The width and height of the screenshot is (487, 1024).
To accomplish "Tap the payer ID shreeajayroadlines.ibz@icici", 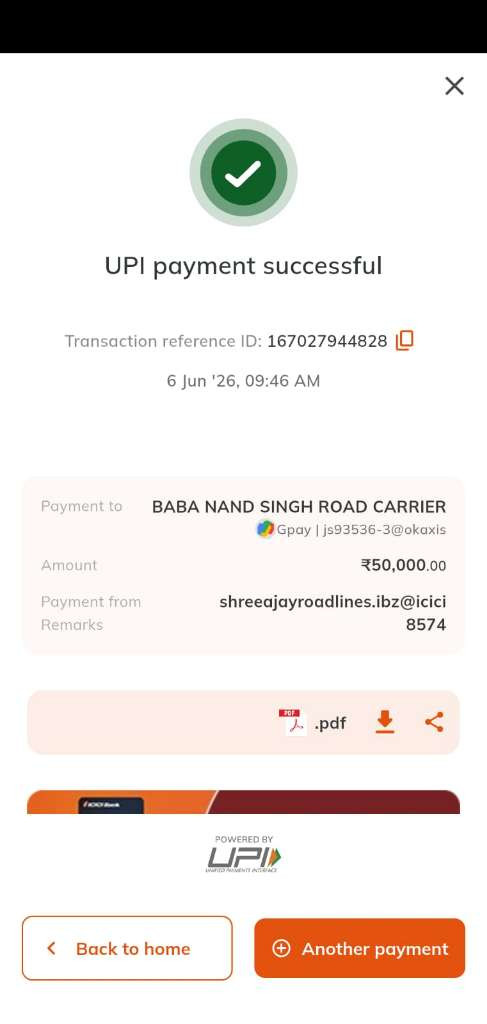I will click(333, 602).
